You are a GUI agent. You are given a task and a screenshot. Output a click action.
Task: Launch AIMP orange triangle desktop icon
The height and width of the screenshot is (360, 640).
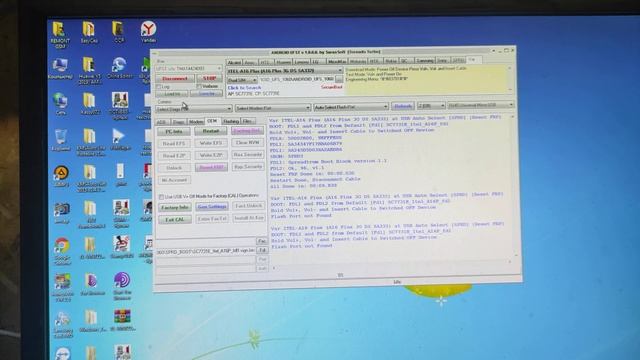[x=61, y=176]
